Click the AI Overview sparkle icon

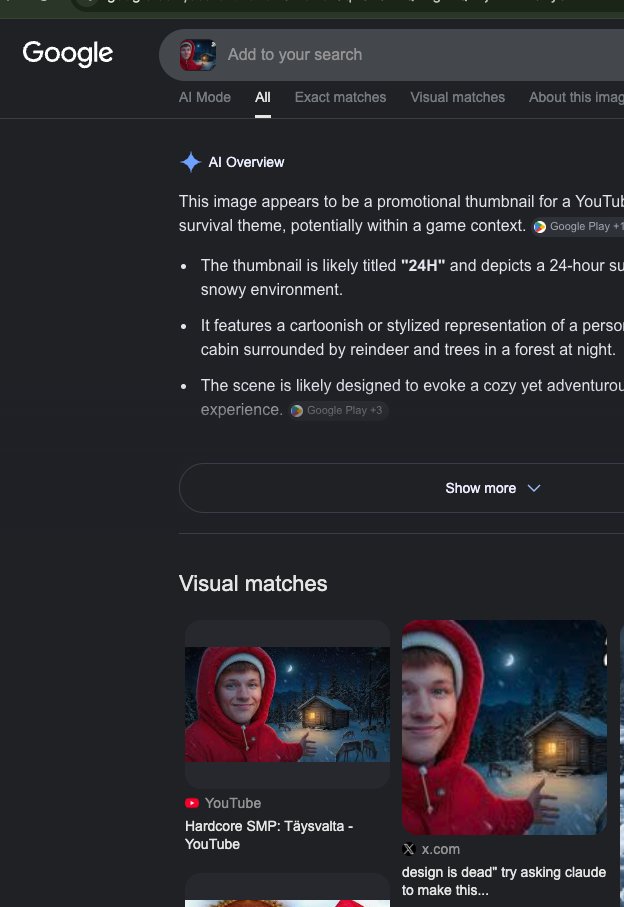coord(190,162)
